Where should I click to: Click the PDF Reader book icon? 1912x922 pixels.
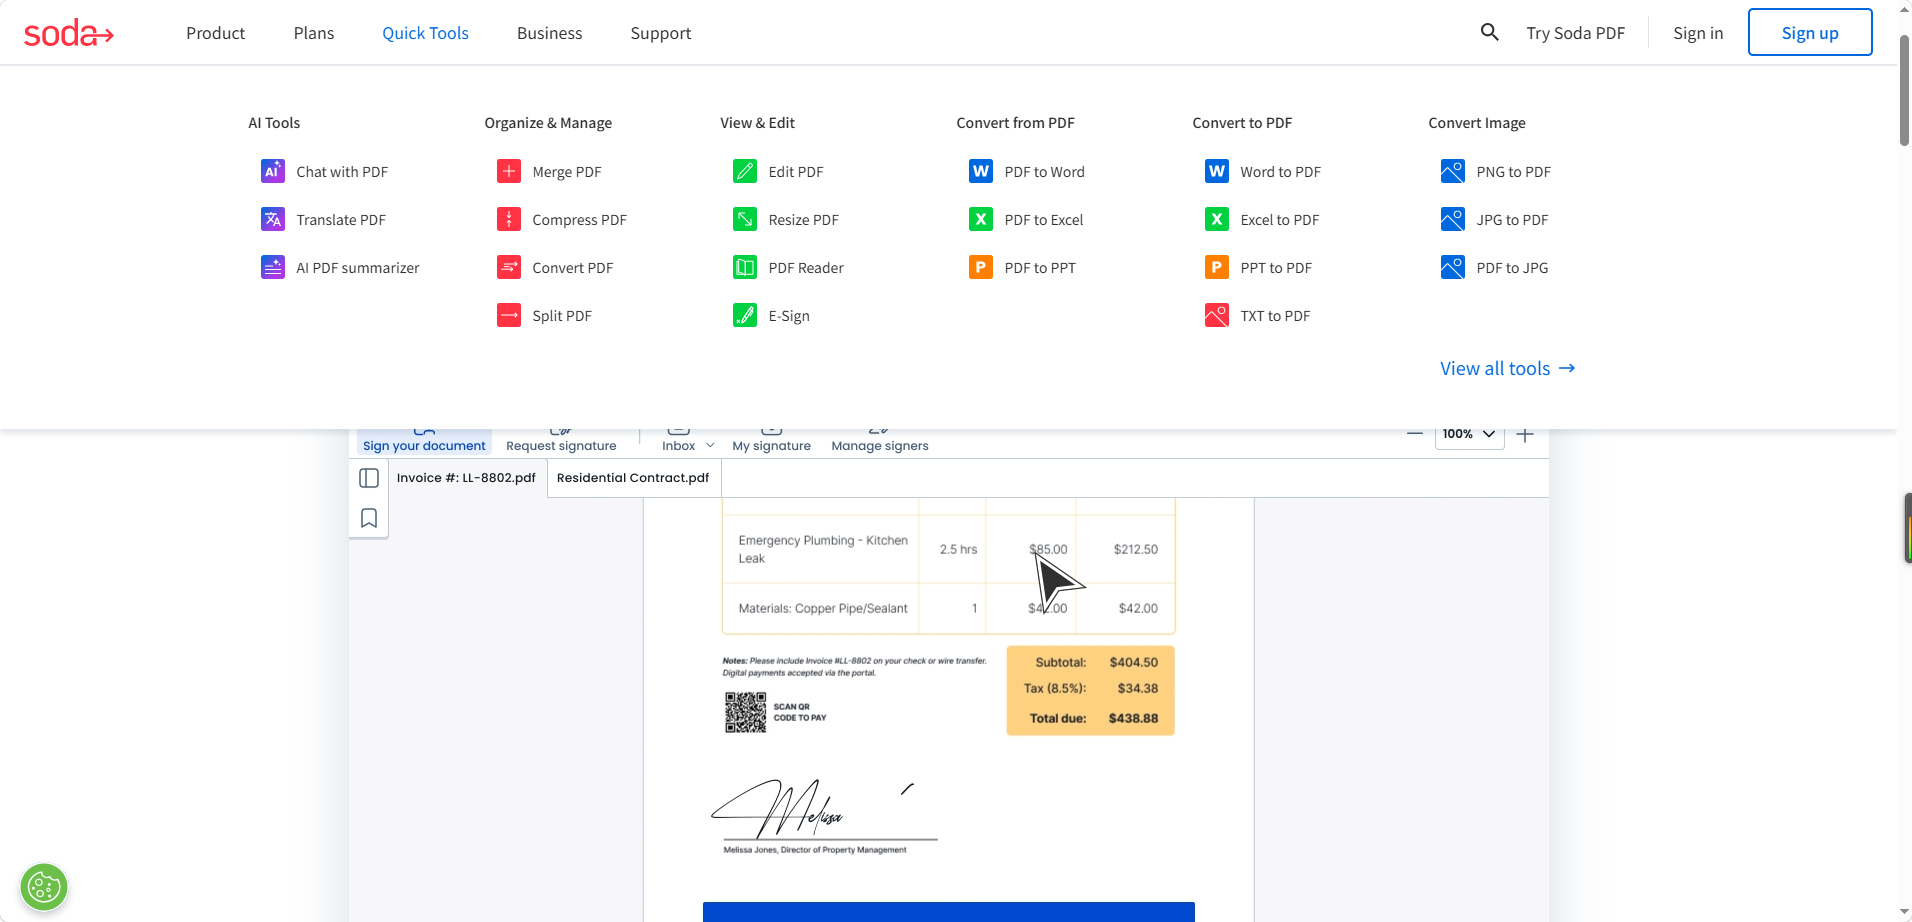(x=745, y=267)
